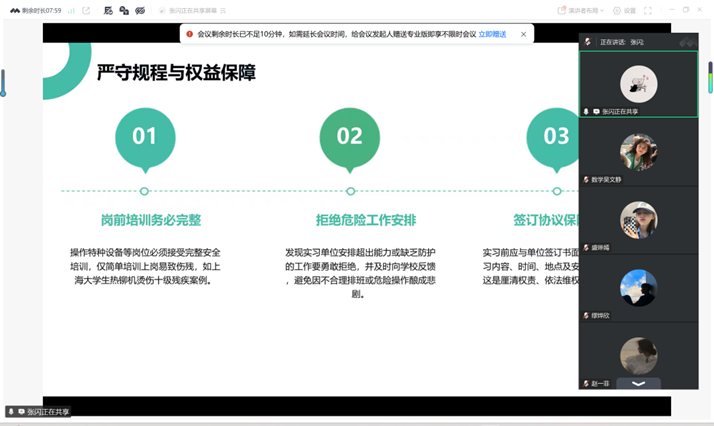Click the muted mic icon beside 正在讲话
Screen dimensions: 714x426
(x=587, y=43)
